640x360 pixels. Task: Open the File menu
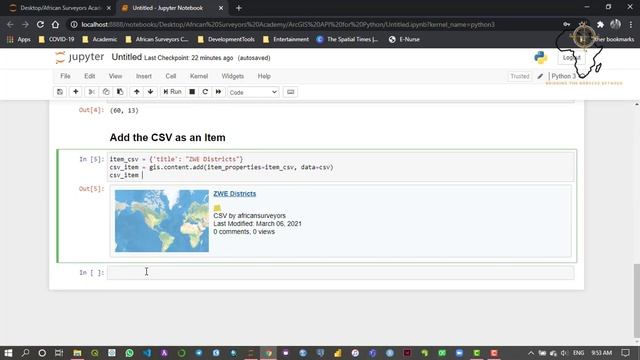pyautogui.click(x=65, y=76)
